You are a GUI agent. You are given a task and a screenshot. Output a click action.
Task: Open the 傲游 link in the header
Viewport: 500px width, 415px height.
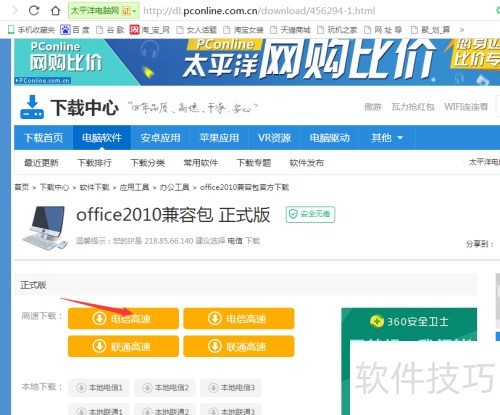[x=373, y=107]
